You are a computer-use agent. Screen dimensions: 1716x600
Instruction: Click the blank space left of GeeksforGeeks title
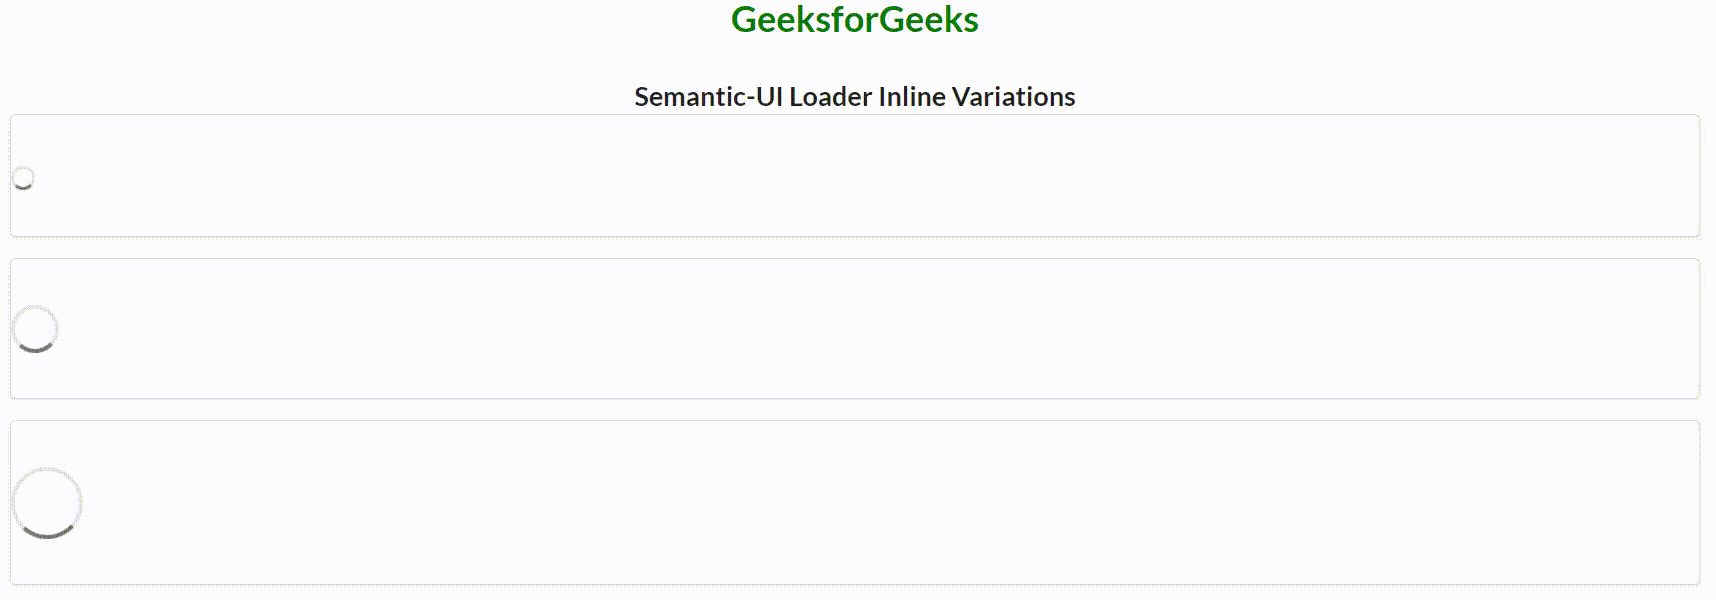click(x=350, y=20)
